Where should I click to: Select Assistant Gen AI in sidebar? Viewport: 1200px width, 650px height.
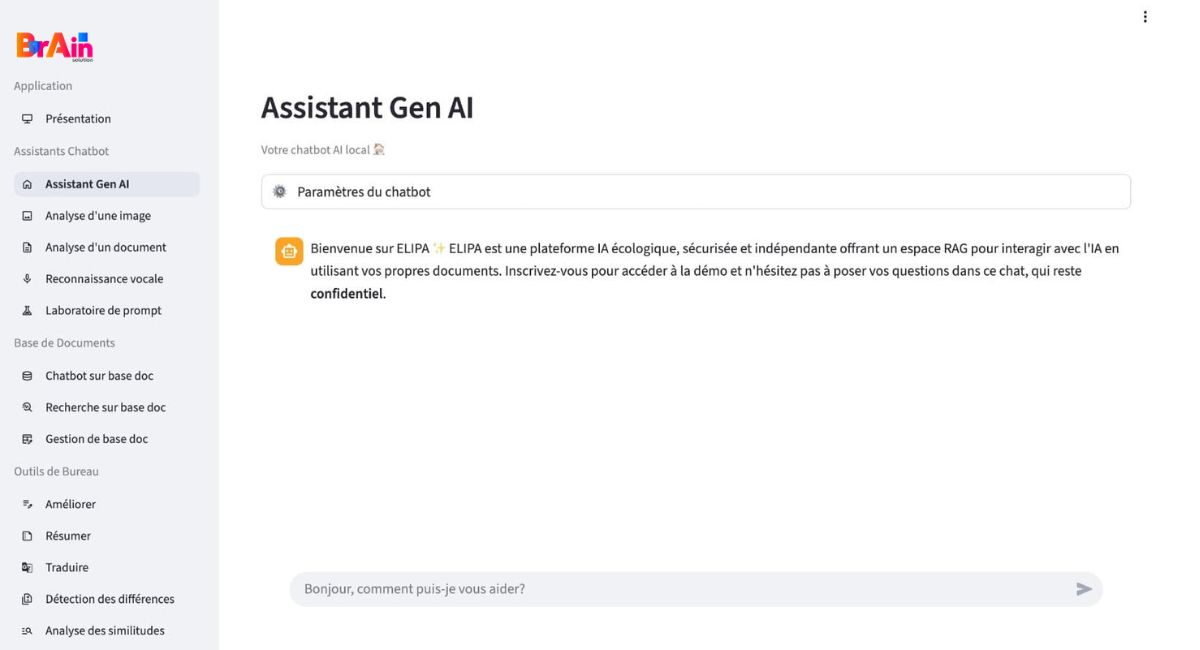coord(87,184)
